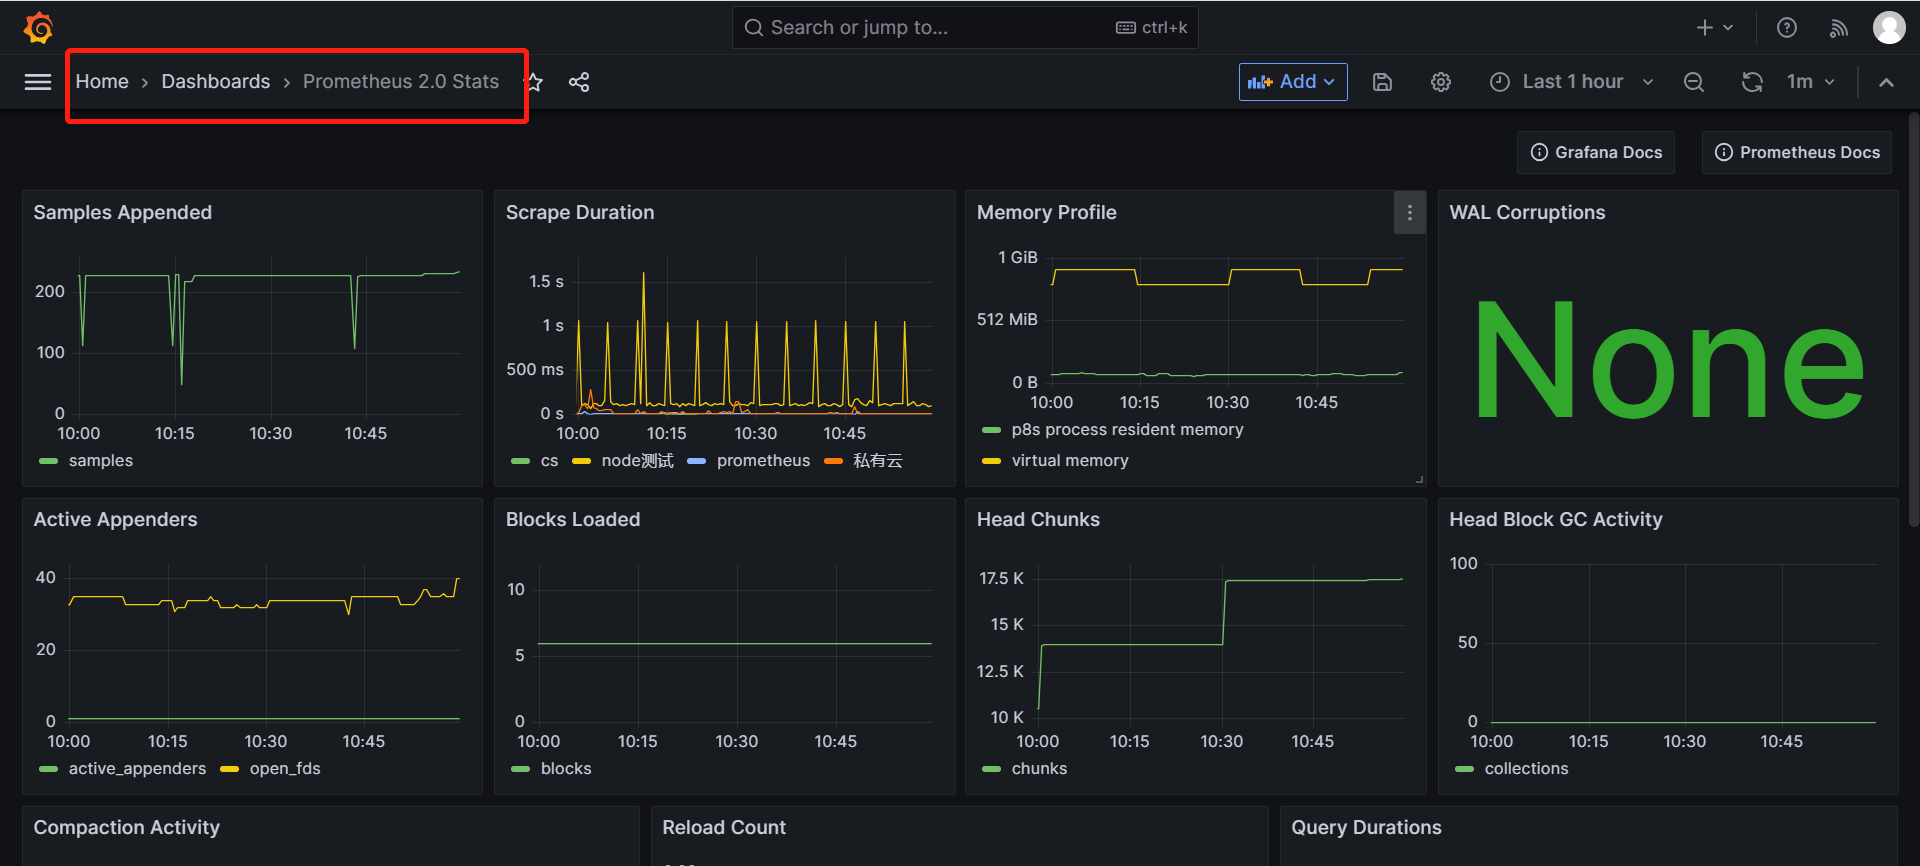This screenshot has height=866, width=1920.
Task: Open Memory Profile panel three-dot menu
Action: pyautogui.click(x=1409, y=213)
